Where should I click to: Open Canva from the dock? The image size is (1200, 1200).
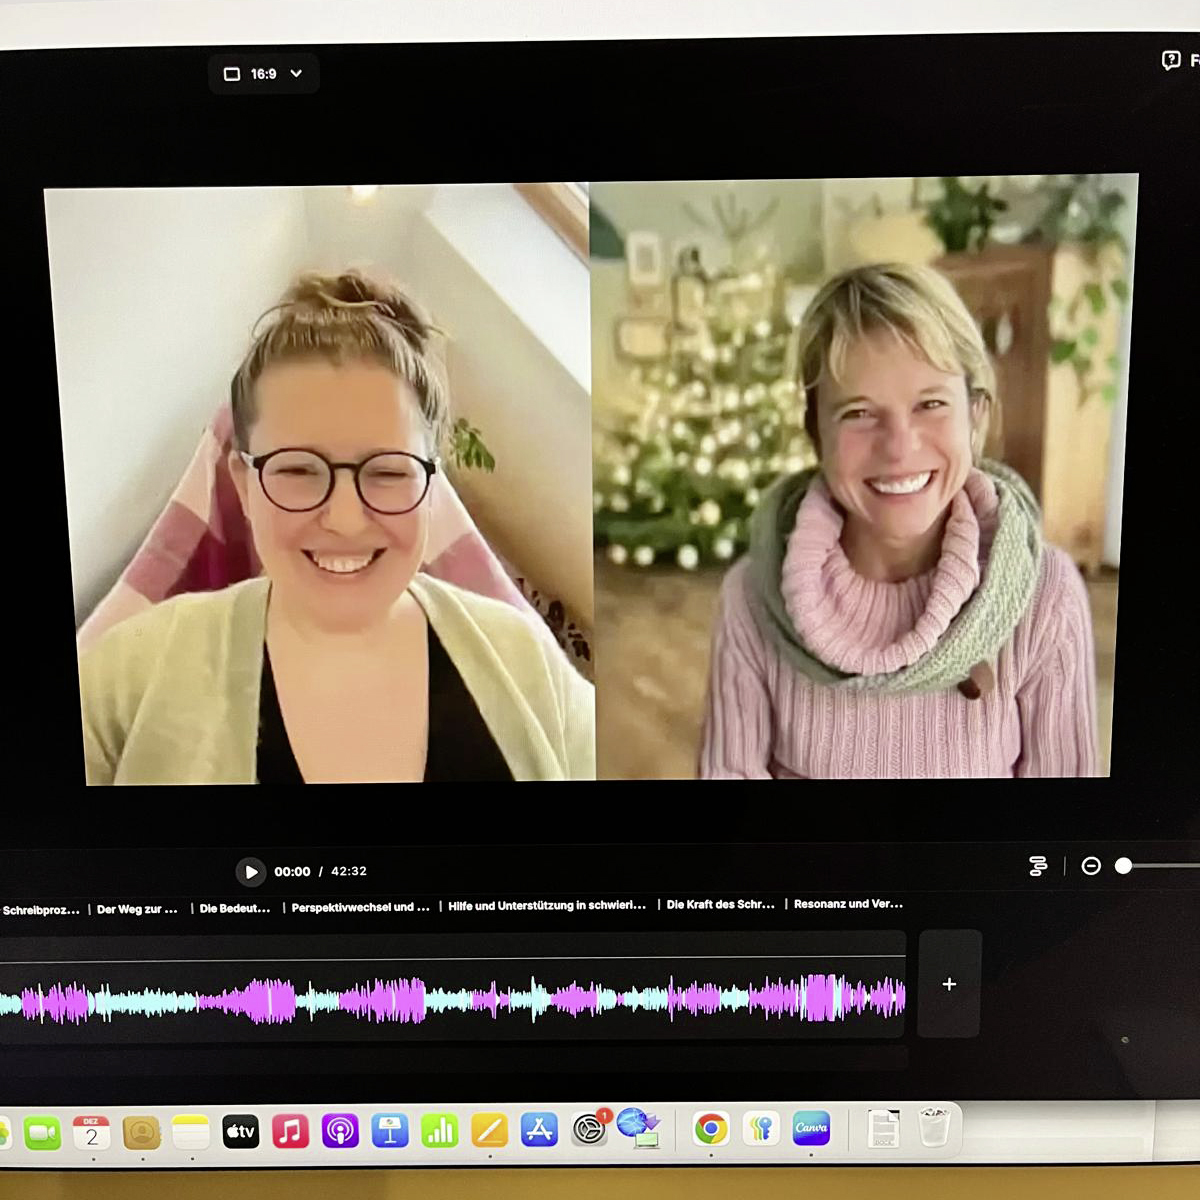[x=811, y=1129]
